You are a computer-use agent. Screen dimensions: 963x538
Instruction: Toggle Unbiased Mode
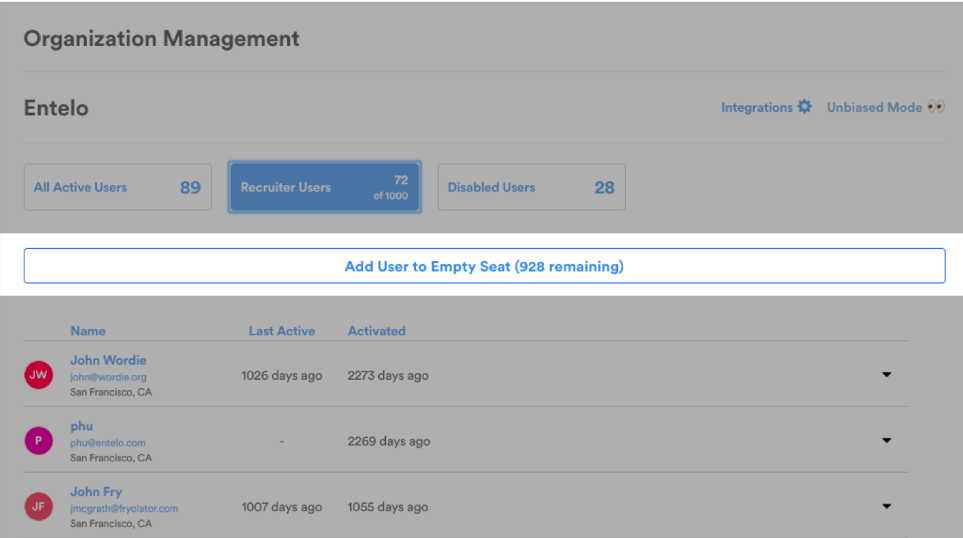pyautogui.click(x=874, y=107)
